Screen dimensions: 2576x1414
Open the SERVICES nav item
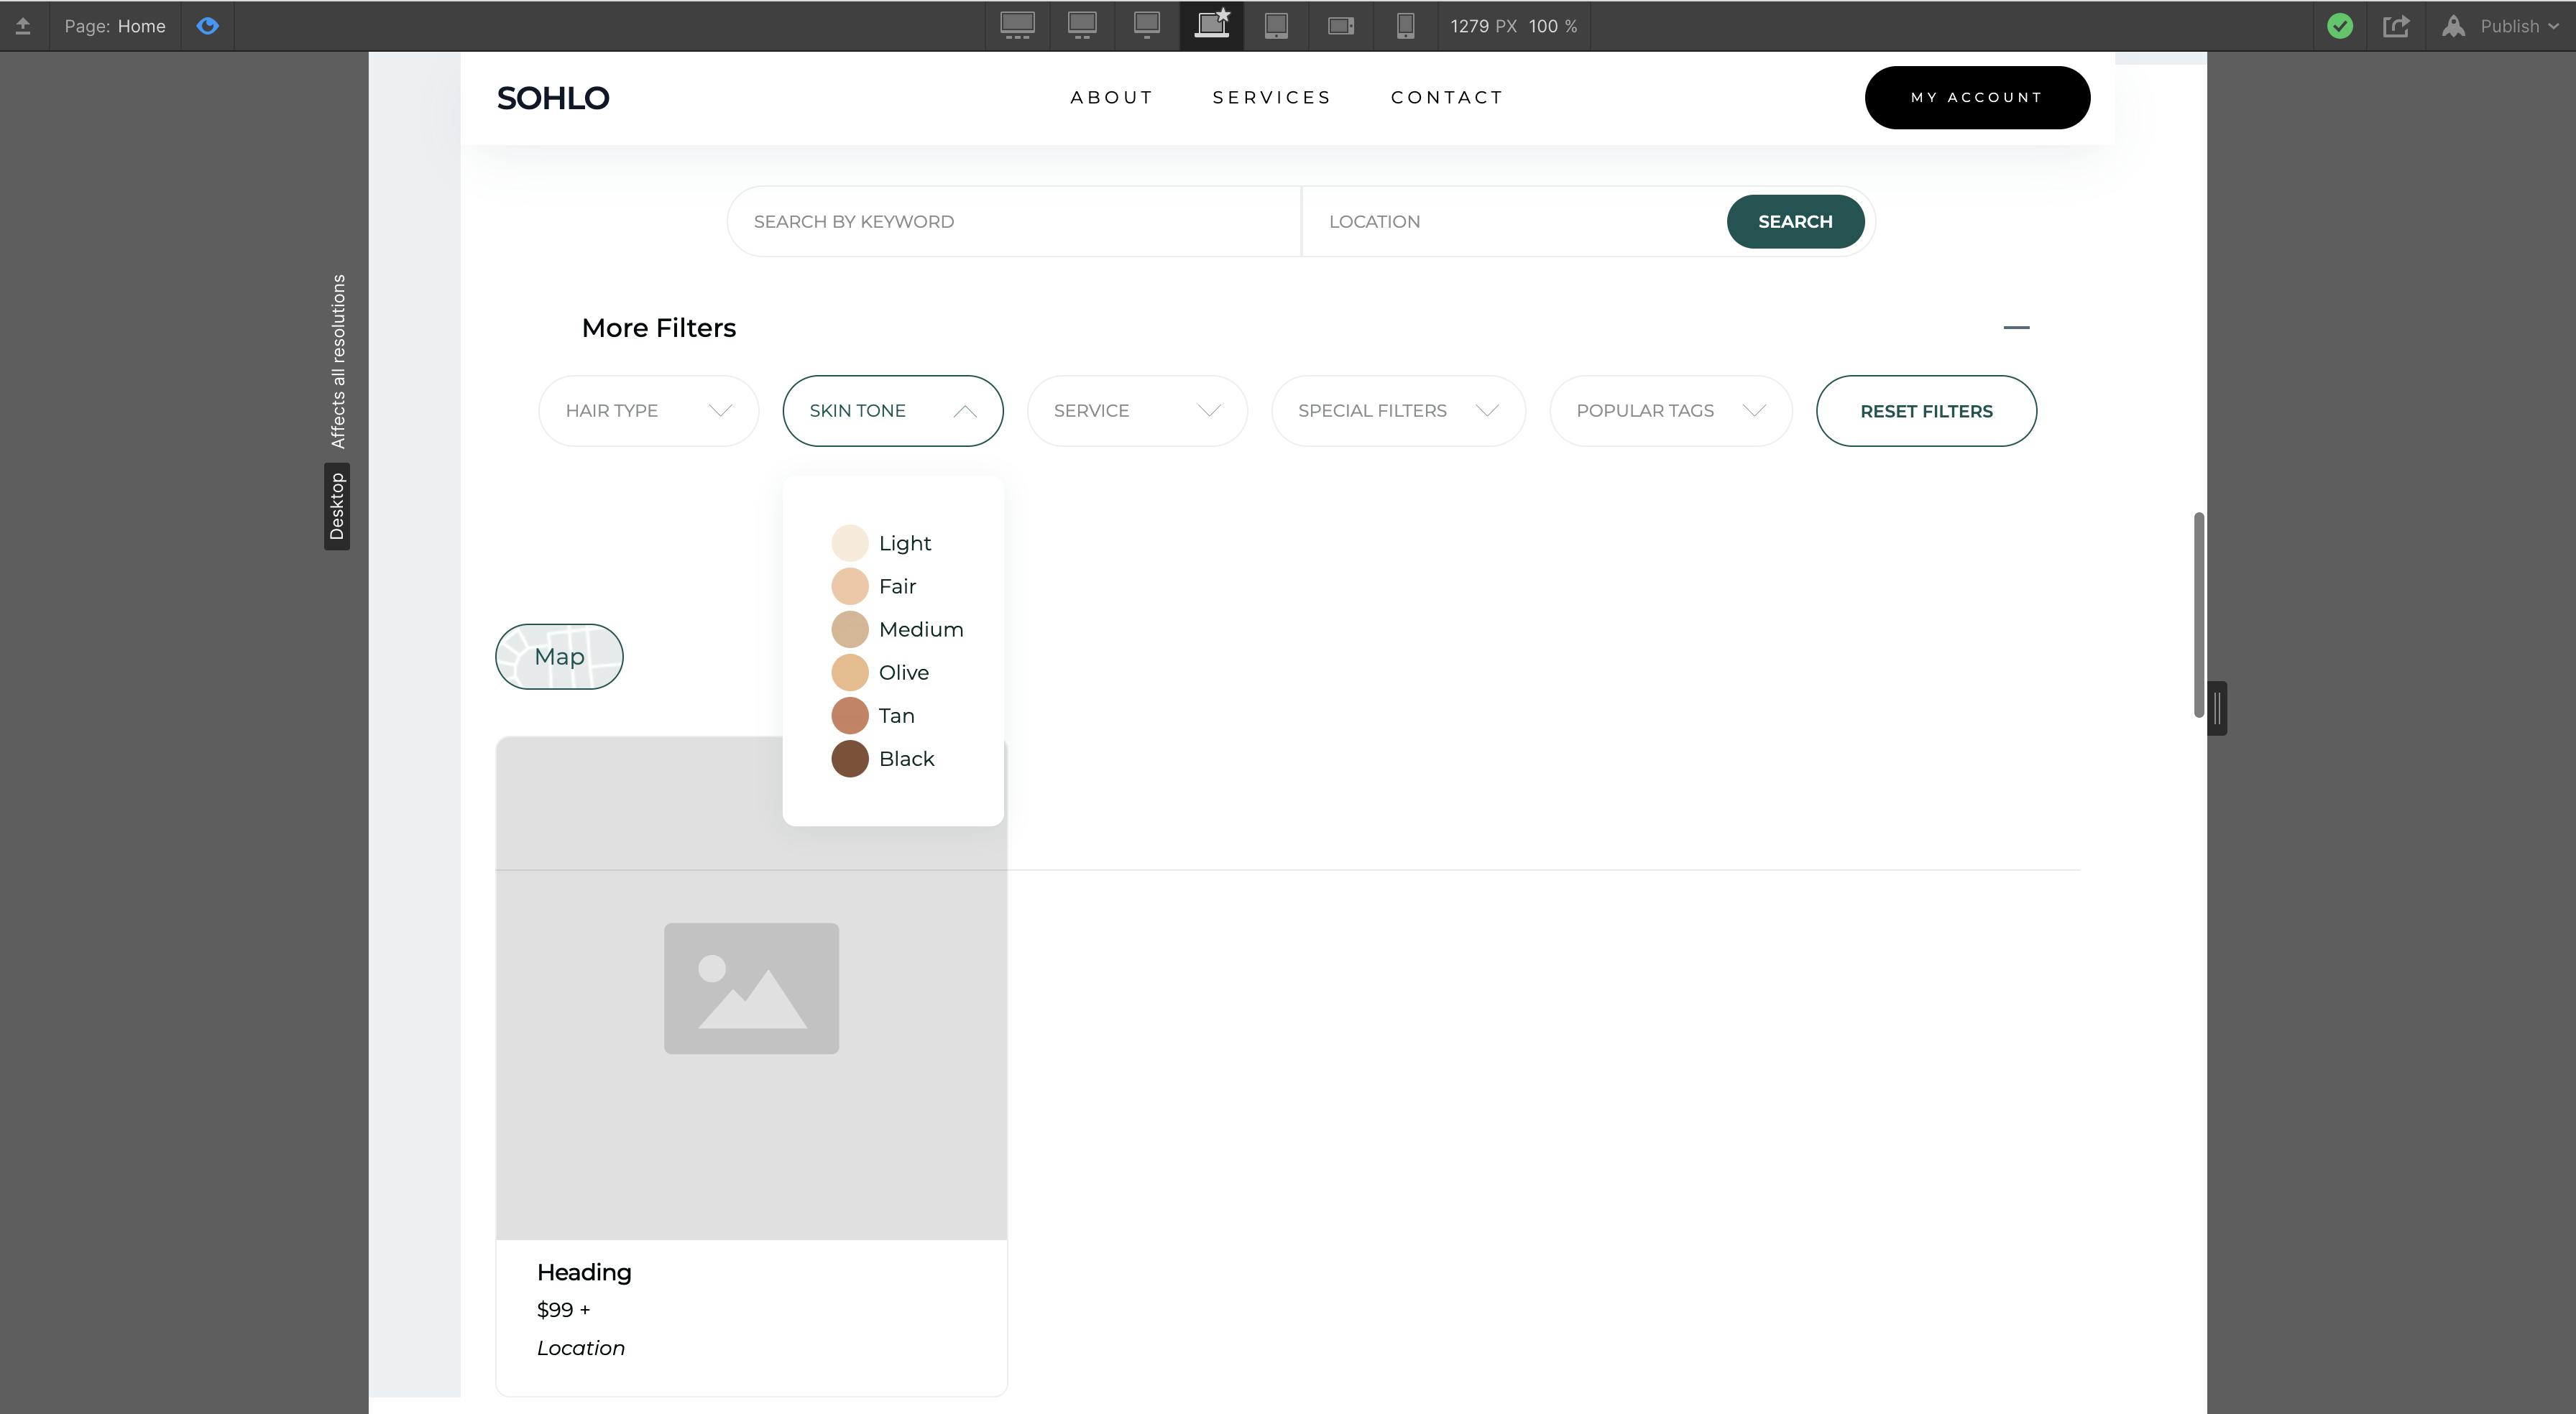1272,97
